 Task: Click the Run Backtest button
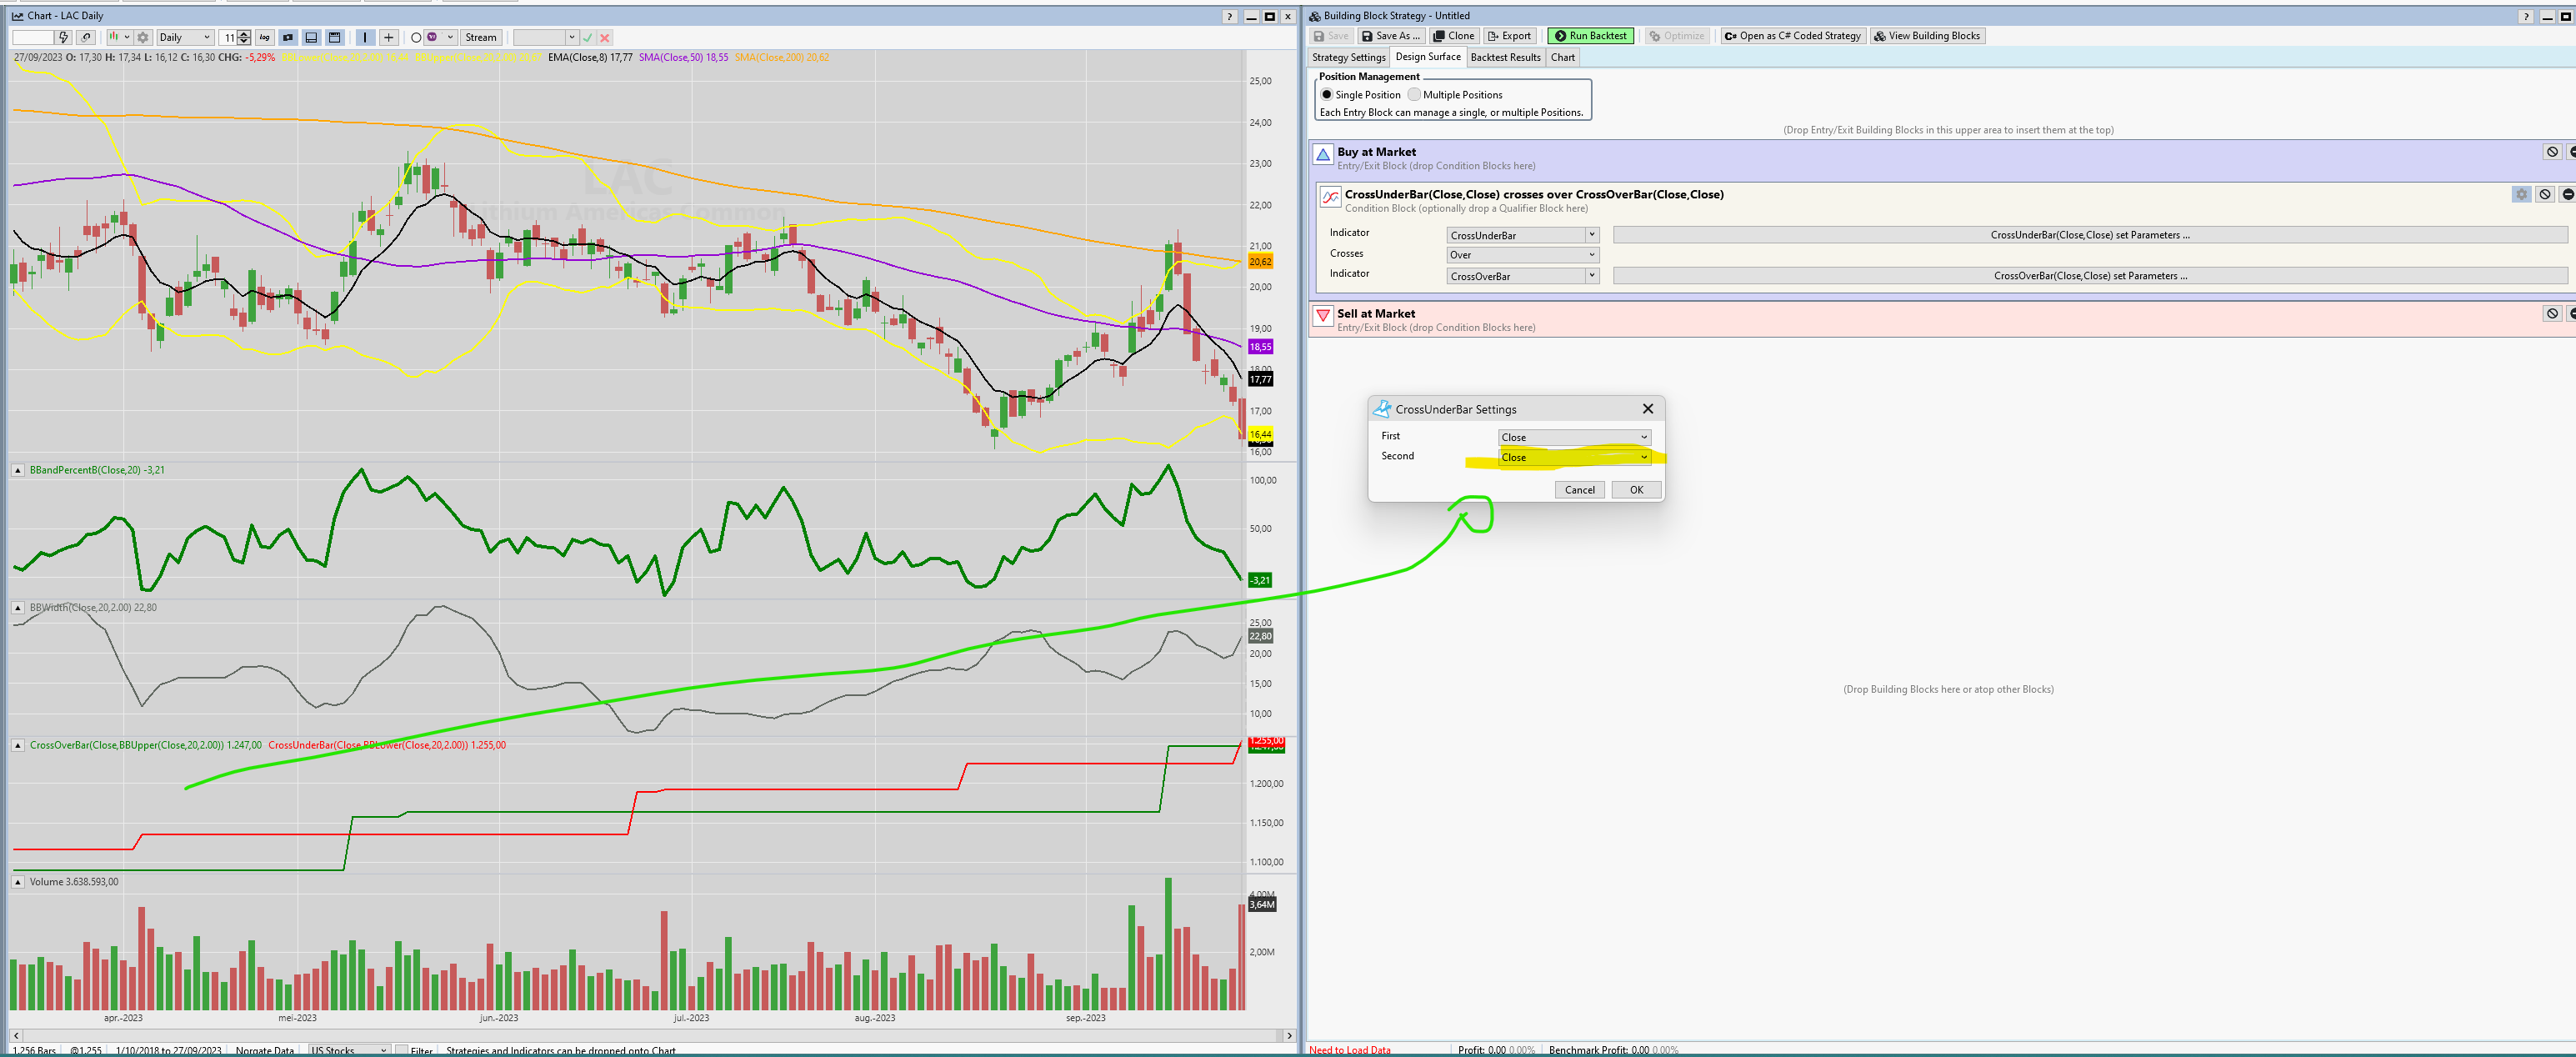1590,36
